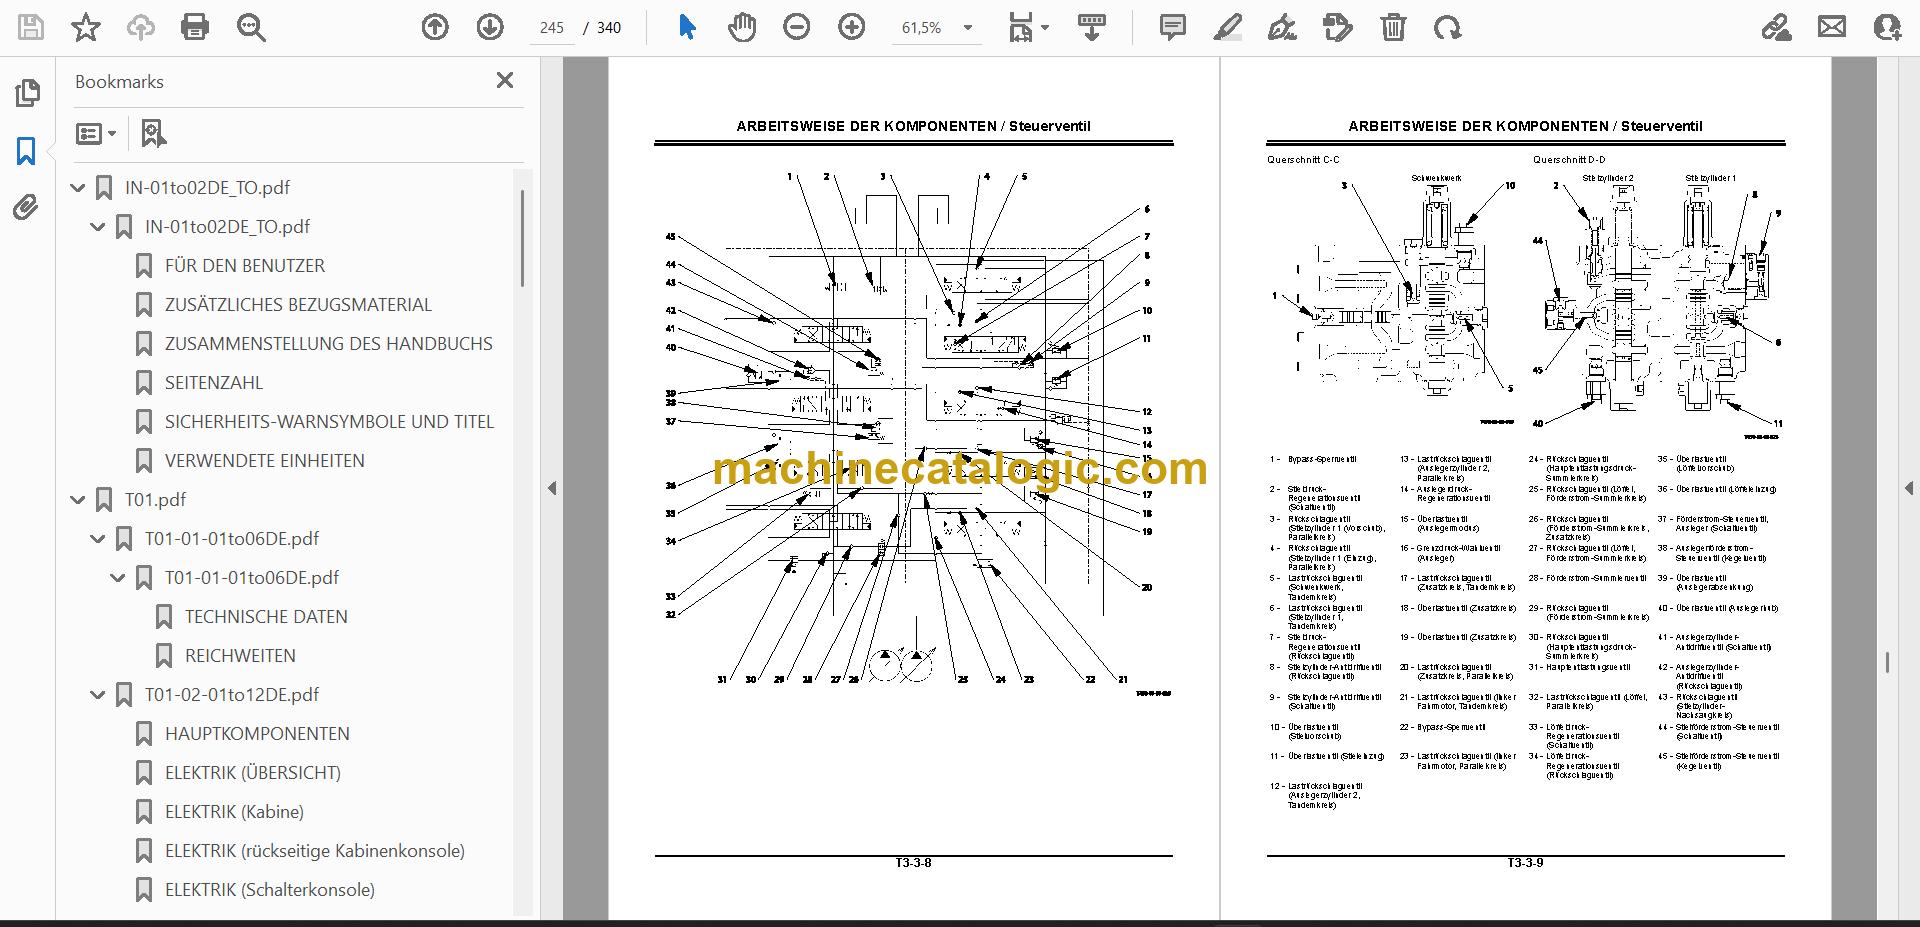Add a comment sticky note
The image size is (1920, 927).
click(x=1172, y=27)
